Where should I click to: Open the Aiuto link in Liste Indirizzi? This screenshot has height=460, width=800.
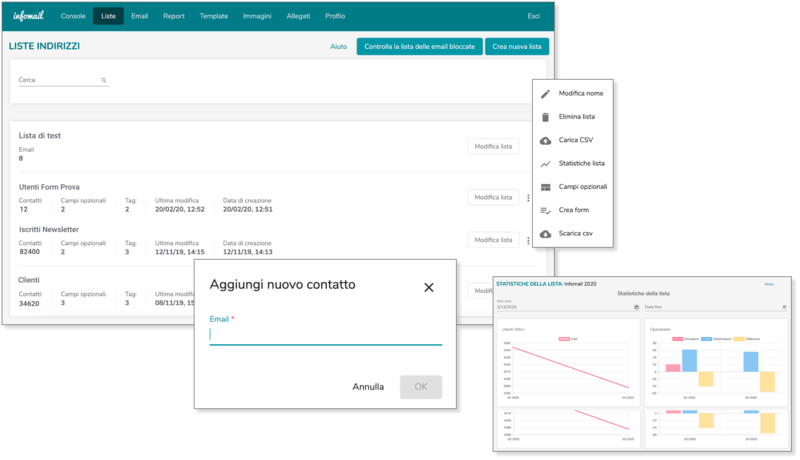(338, 46)
